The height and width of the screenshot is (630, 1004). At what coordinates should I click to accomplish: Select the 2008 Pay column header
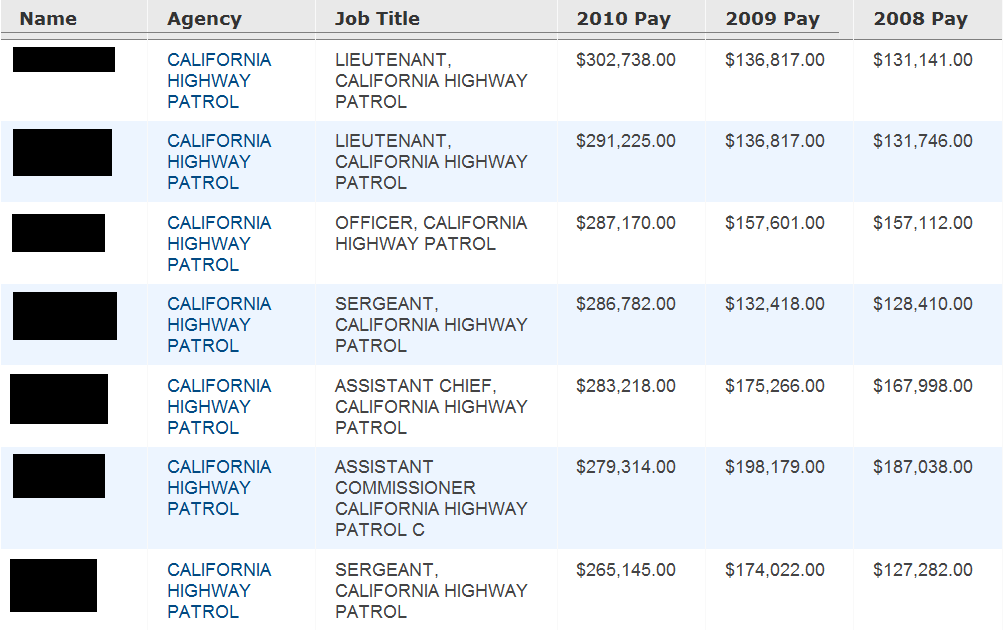click(x=920, y=19)
